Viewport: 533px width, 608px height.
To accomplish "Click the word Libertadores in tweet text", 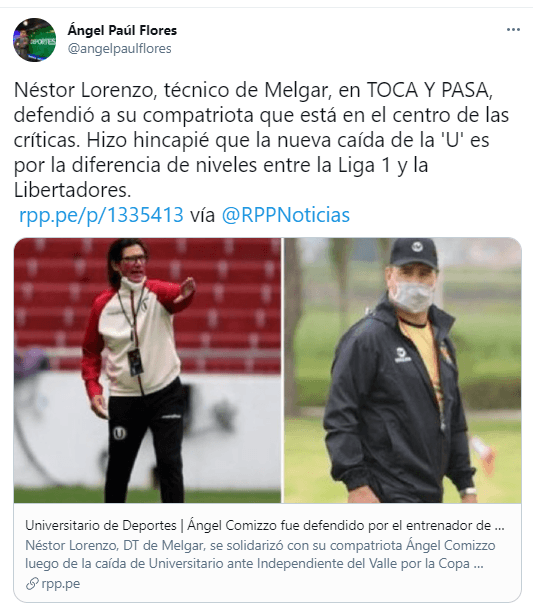I will click(x=72, y=190).
